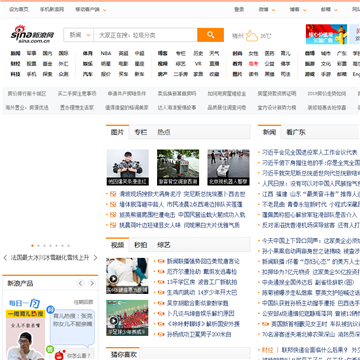
Task: Open middle street-scene photo thumbnail
Action: [178, 167]
